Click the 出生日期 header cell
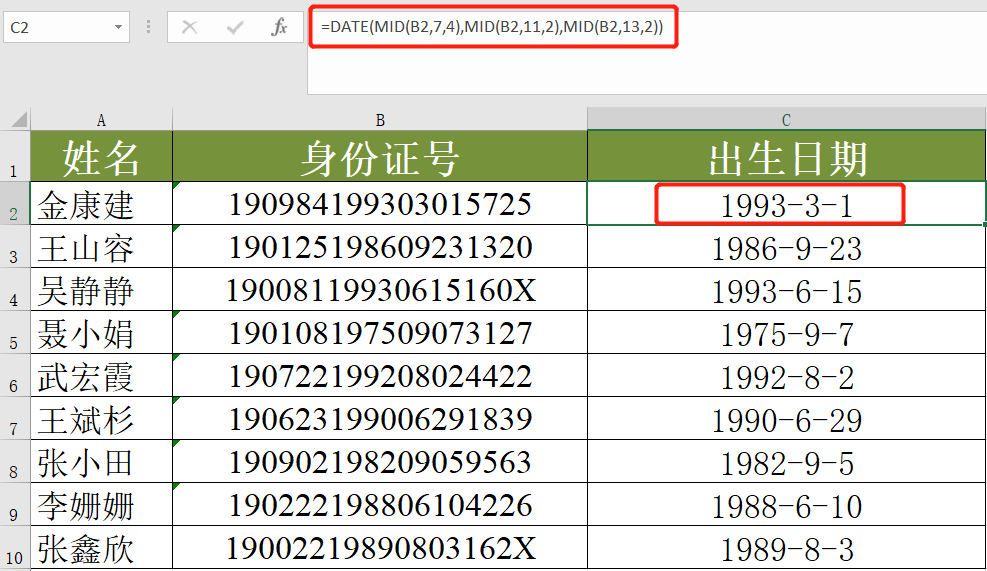This screenshot has height=571, width=987. (x=786, y=156)
